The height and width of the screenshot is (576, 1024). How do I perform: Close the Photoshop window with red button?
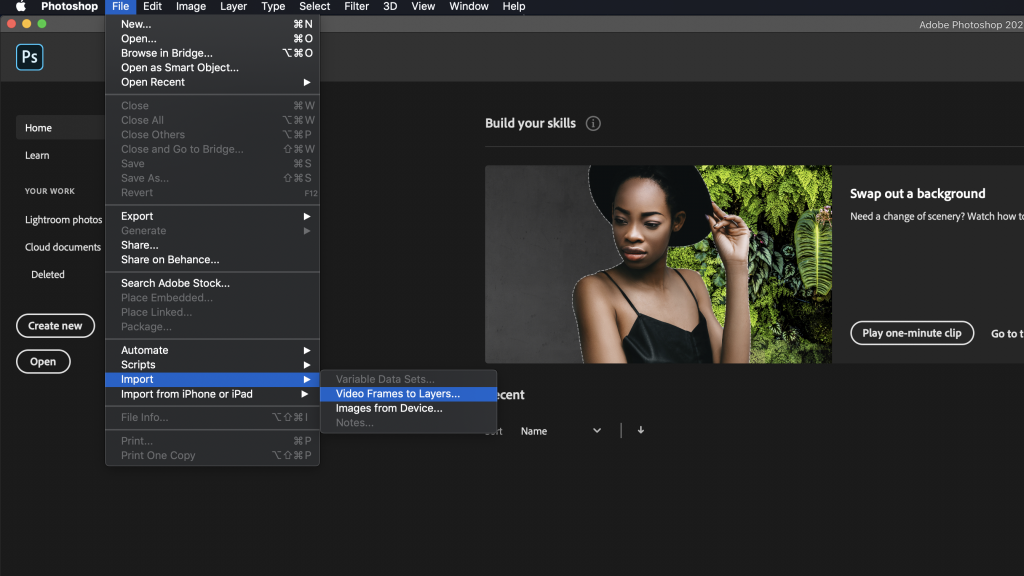tap(11, 24)
